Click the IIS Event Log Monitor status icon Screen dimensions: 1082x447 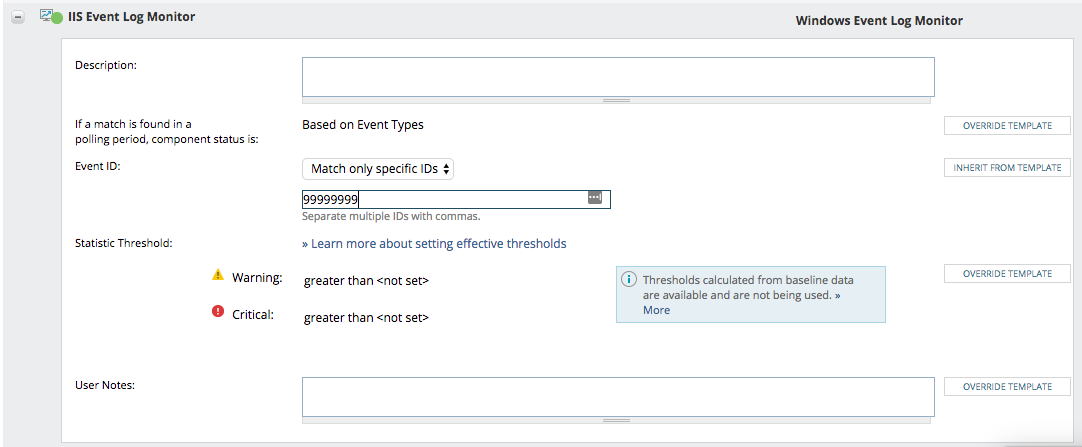point(52,17)
